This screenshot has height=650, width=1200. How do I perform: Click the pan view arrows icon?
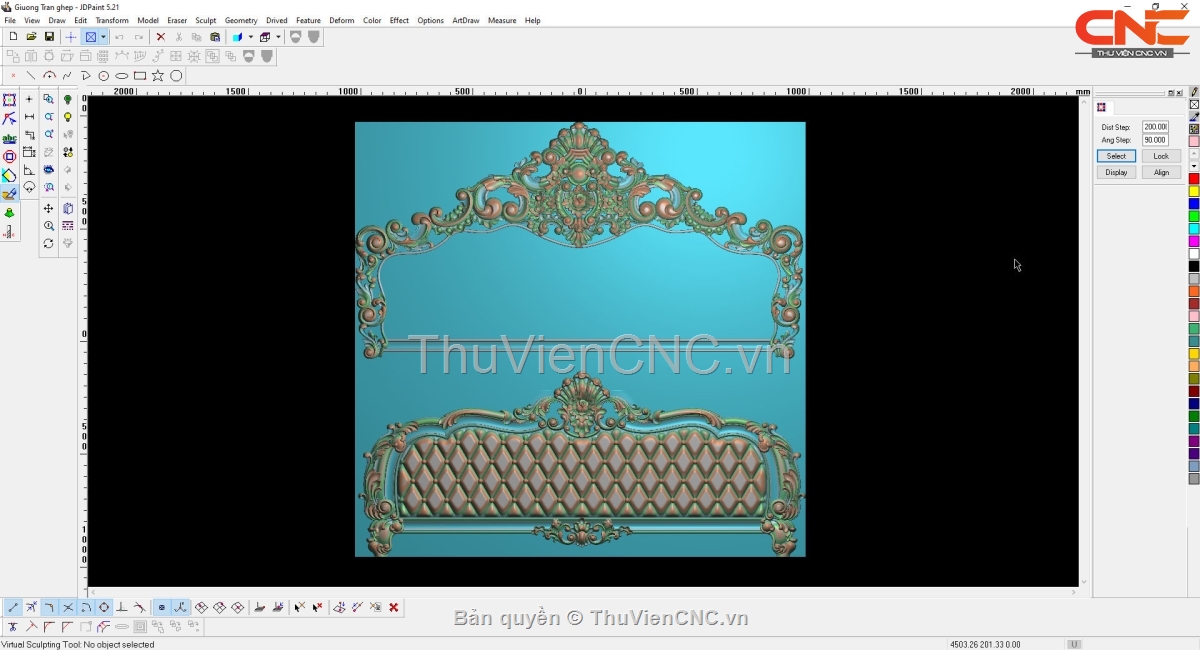pyautogui.click(x=48, y=209)
